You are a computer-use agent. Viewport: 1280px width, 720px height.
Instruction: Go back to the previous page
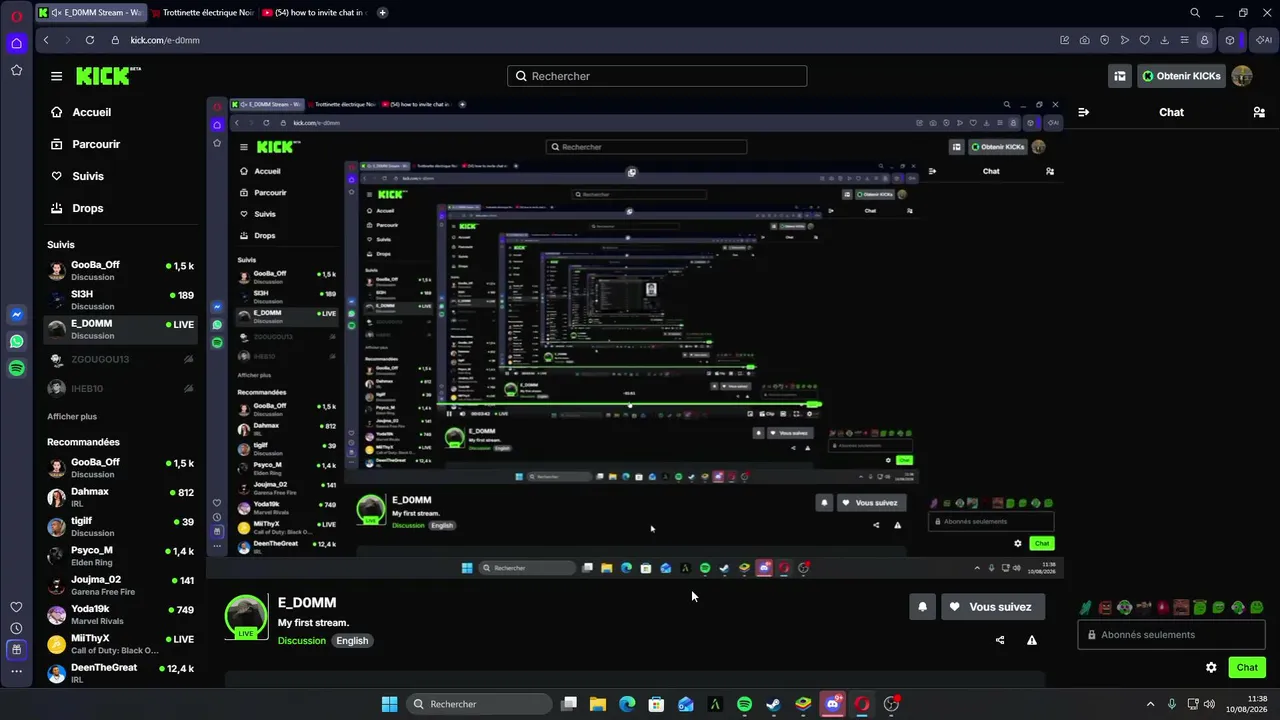tap(46, 40)
